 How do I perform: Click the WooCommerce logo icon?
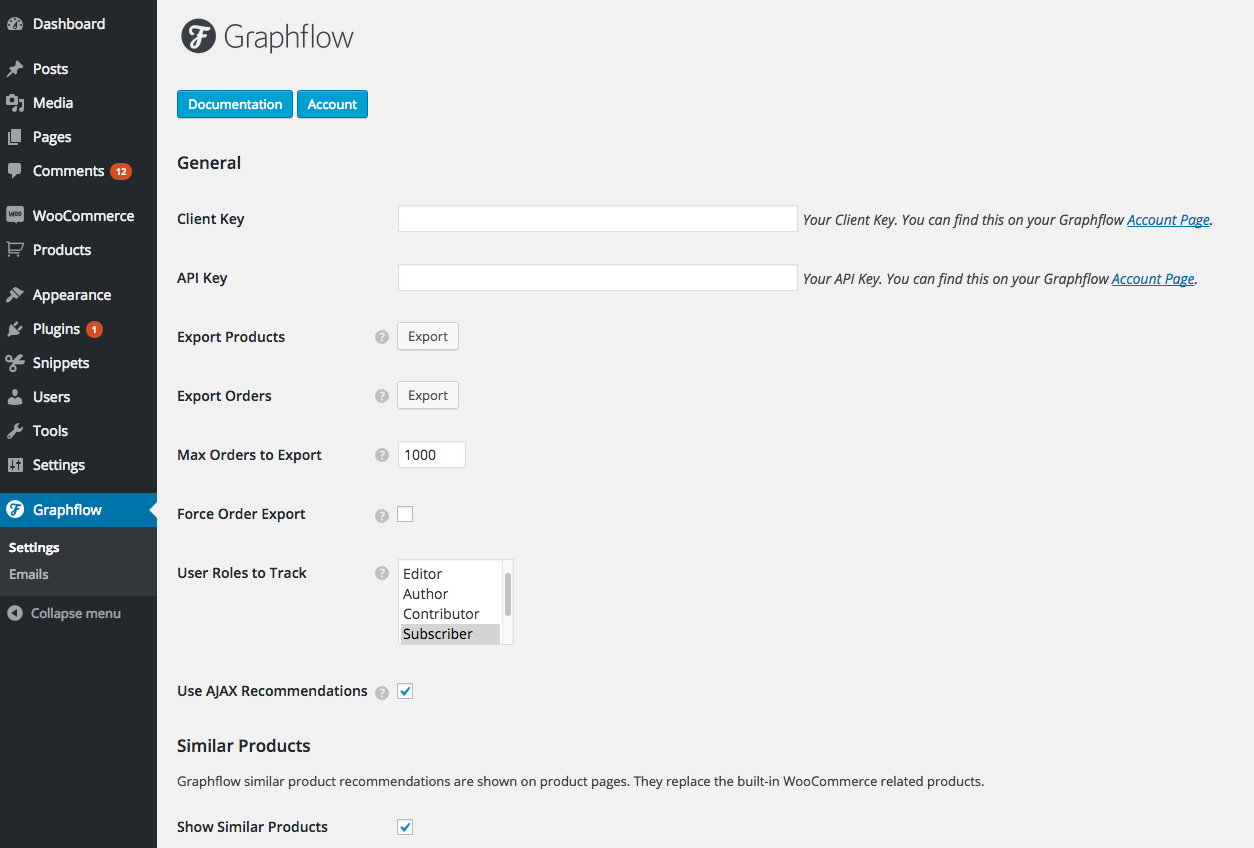[15, 216]
